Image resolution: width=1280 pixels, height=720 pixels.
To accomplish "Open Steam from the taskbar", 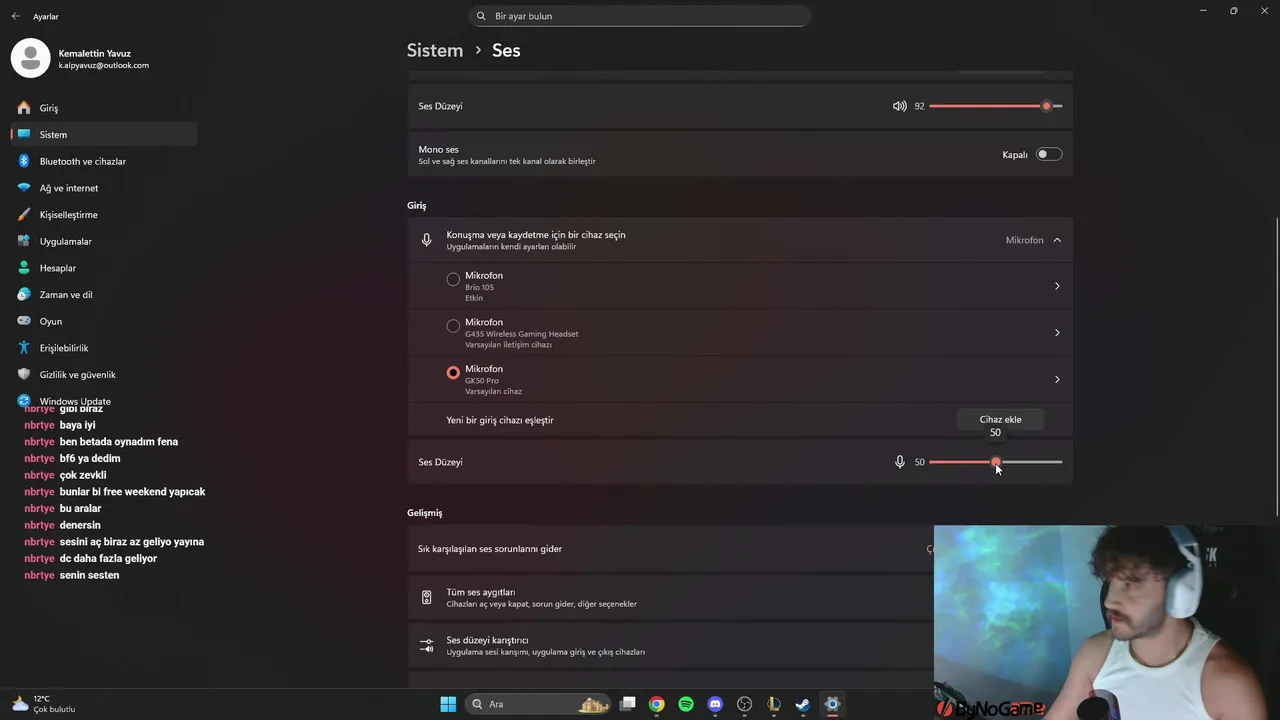I will point(802,704).
